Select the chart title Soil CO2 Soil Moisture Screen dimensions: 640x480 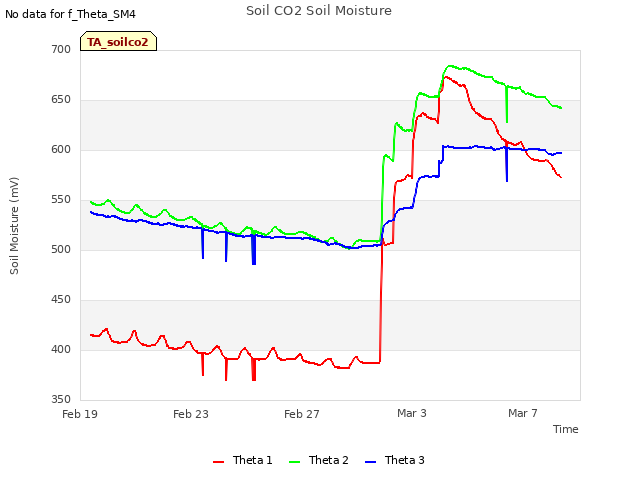click(319, 11)
